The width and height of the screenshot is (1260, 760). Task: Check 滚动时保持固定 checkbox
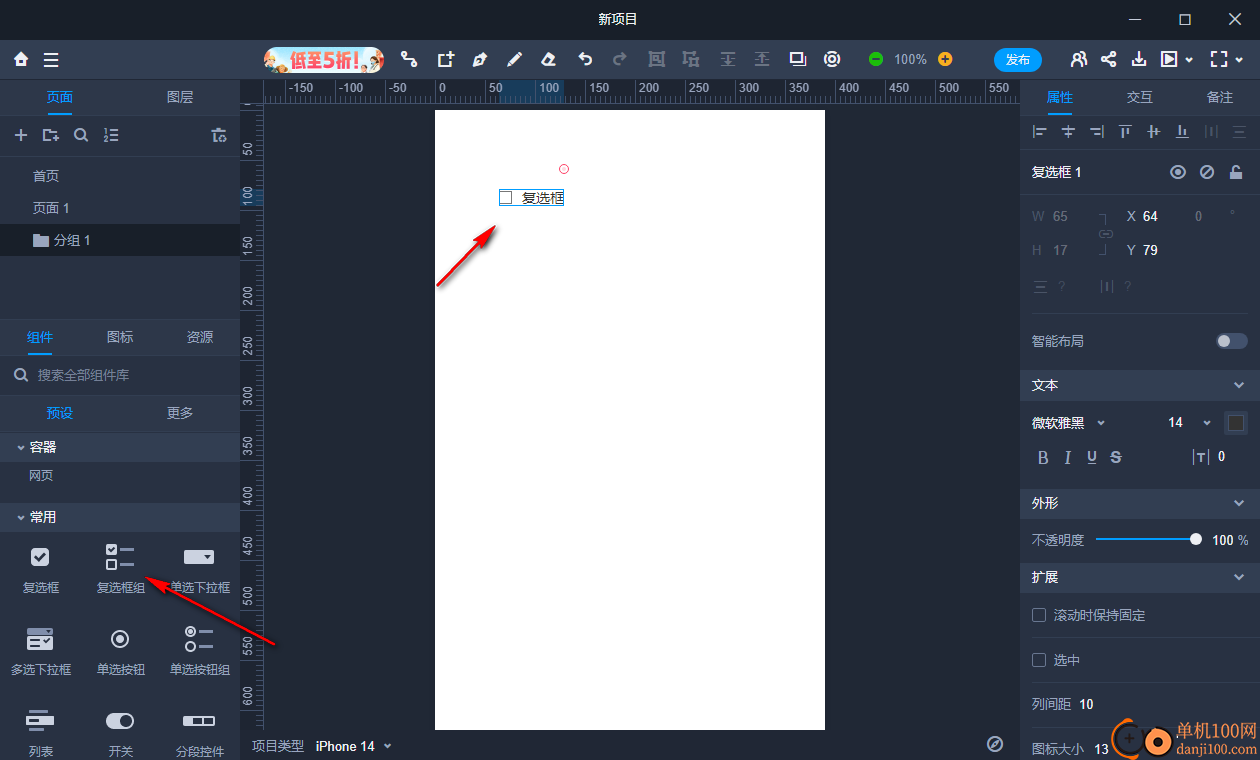coord(1039,615)
